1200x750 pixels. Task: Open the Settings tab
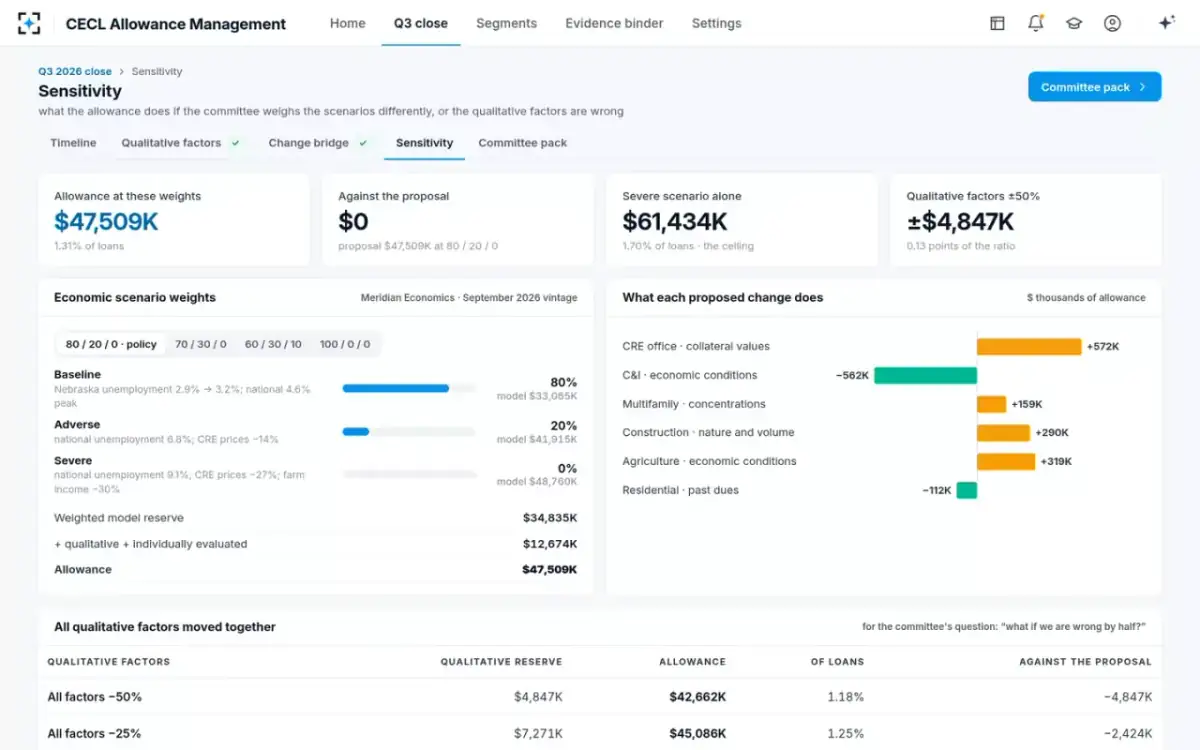(x=717, y=23)
